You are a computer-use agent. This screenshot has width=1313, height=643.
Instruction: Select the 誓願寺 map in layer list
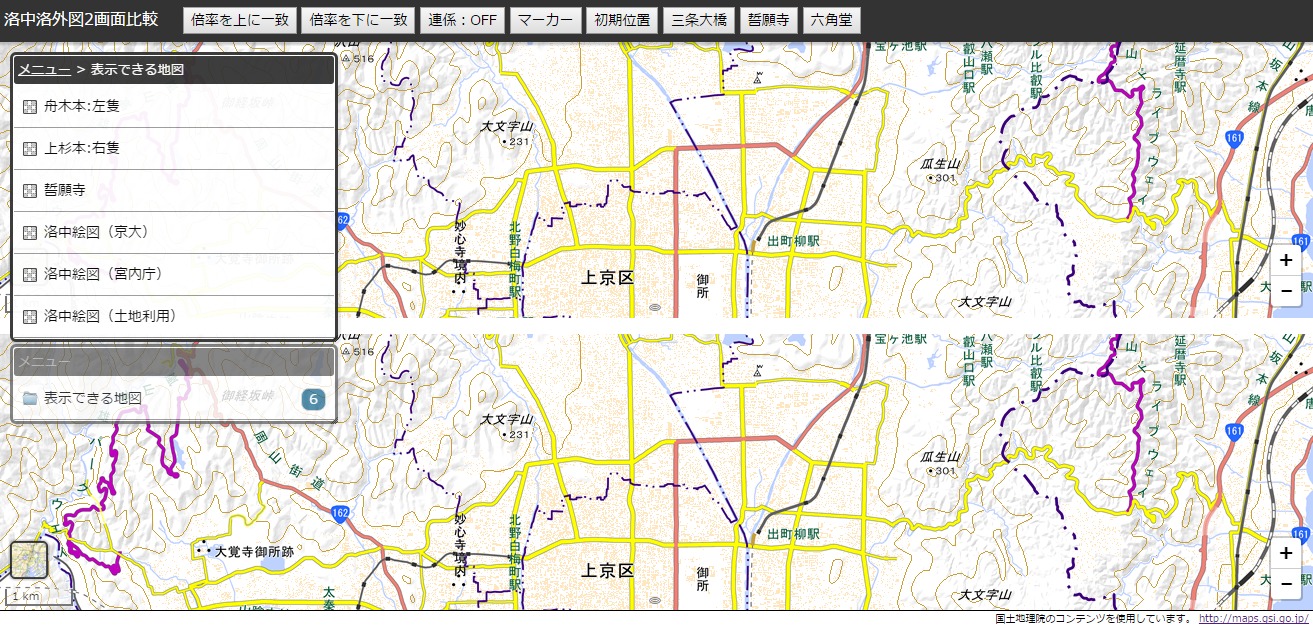click(x=173, y=190)
